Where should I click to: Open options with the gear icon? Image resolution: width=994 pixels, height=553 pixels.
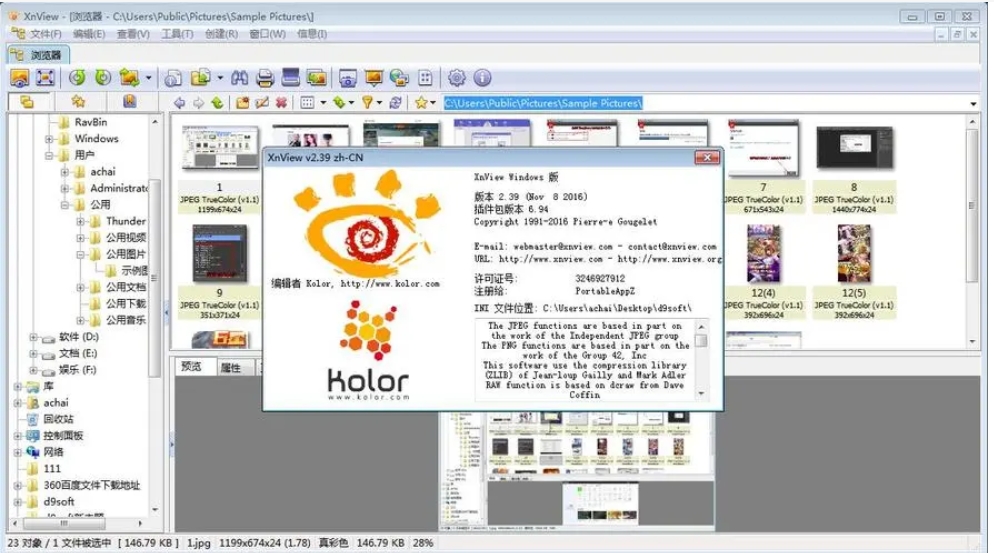pyautogui.click(x=456, y=78)
